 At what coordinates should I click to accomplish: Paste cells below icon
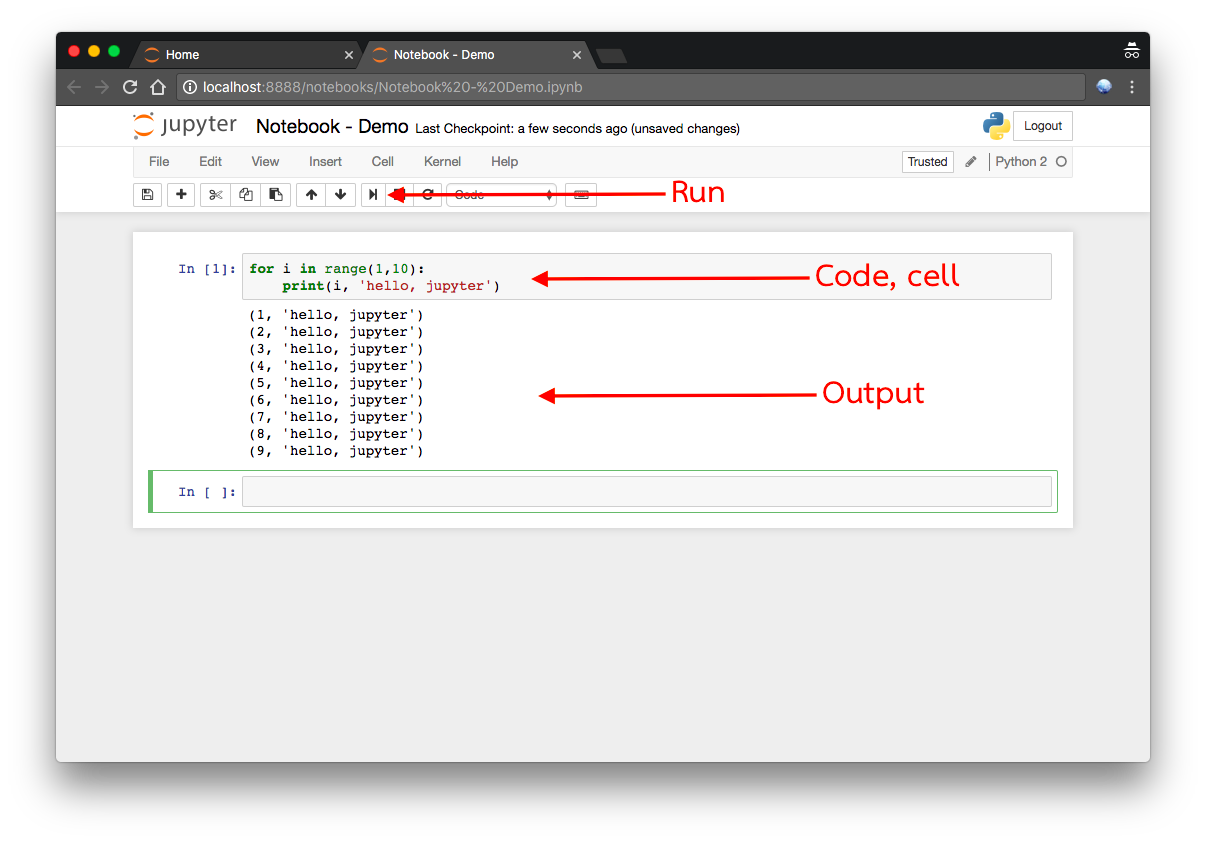pos(276,195)
